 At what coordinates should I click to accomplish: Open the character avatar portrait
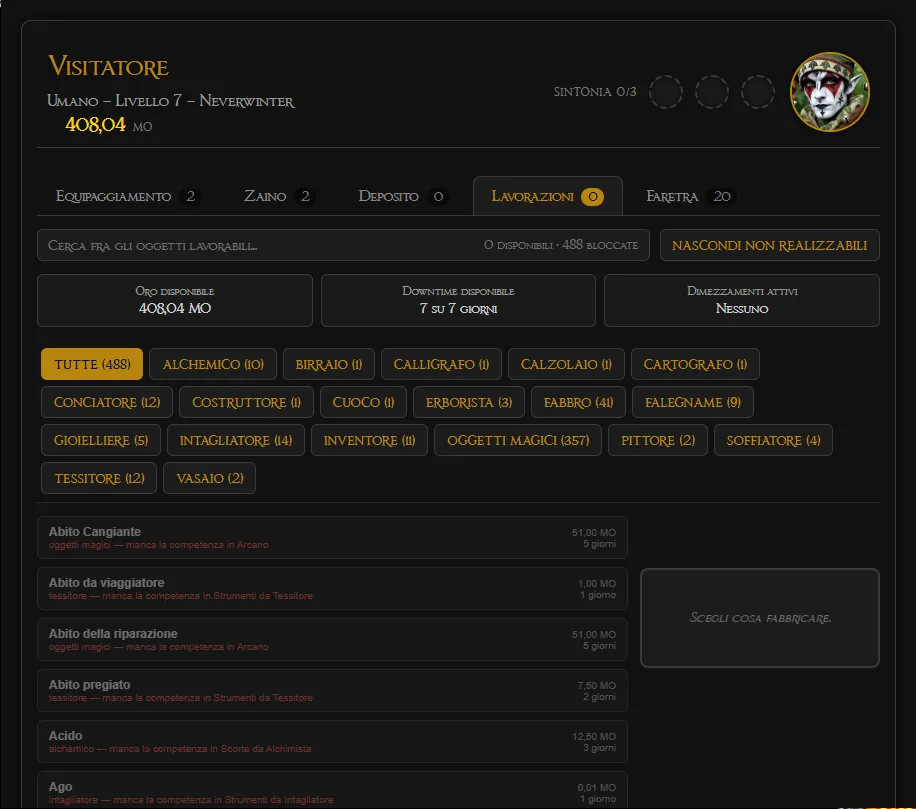tap(830, 92)
